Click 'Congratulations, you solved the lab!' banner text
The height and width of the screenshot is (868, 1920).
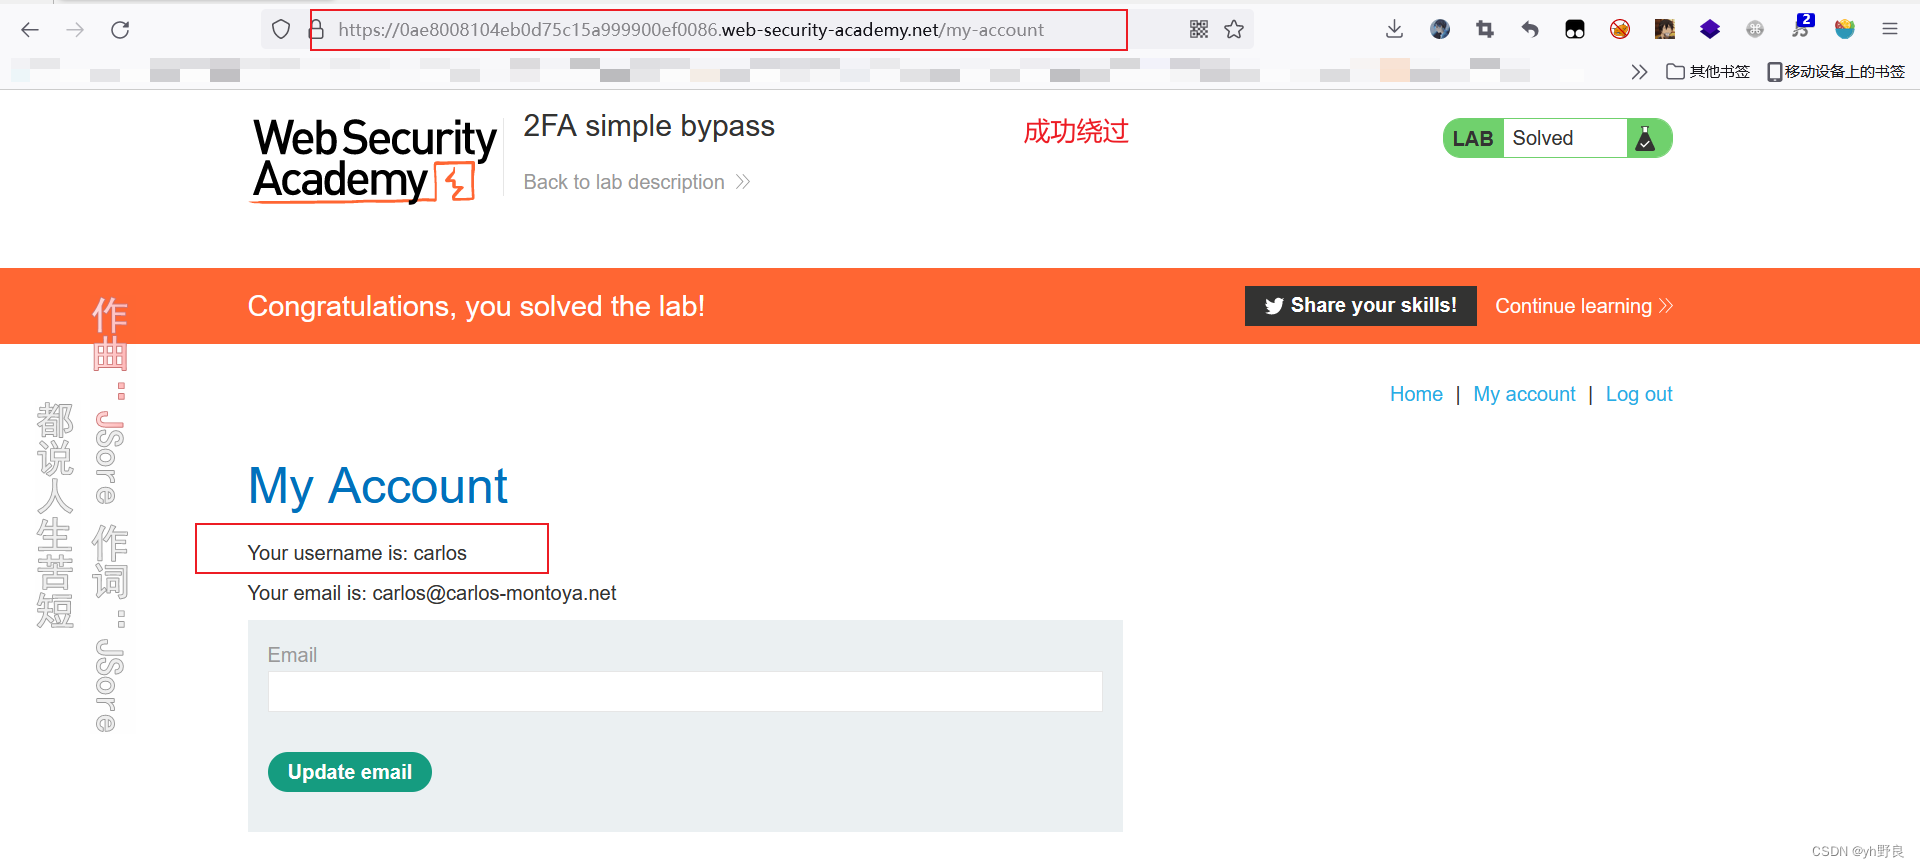coord(476,306)
